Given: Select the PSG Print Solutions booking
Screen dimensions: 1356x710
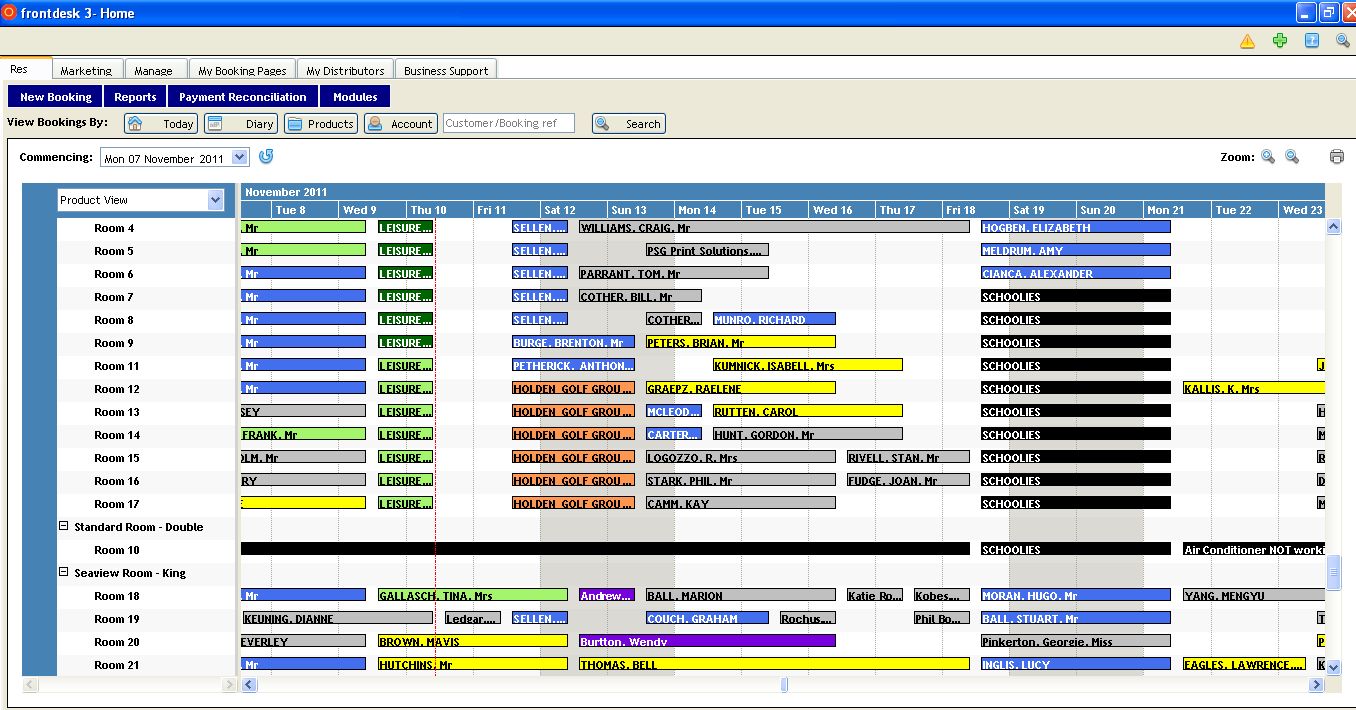Looking at the screenshot, I should point(707,250).
